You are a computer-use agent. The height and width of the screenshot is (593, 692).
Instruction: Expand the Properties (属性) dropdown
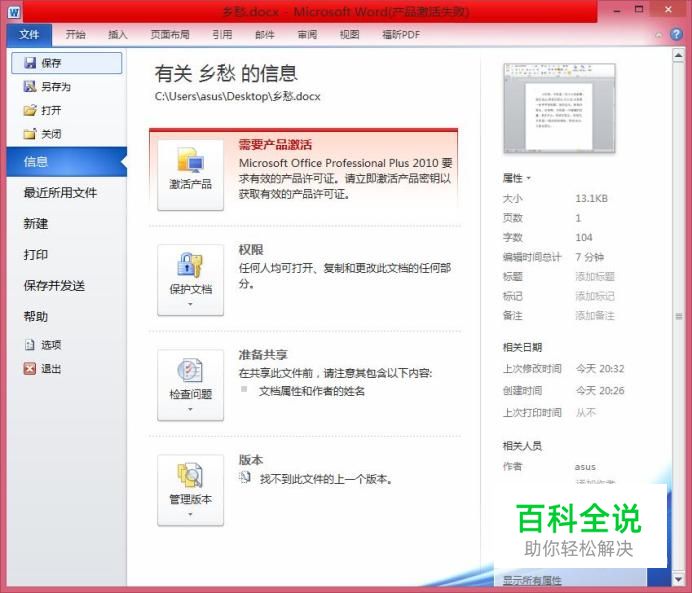point(516,178)
